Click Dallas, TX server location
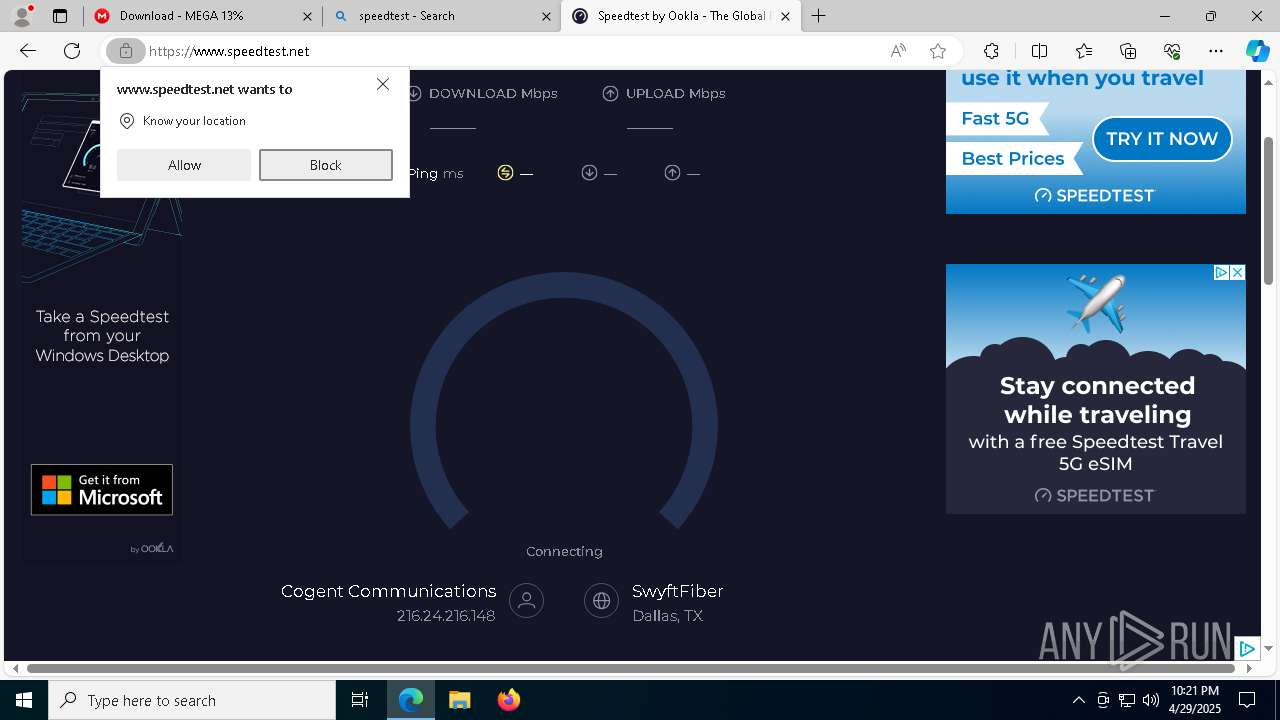Screen dimensions: 1280x720 coord(667,616)
